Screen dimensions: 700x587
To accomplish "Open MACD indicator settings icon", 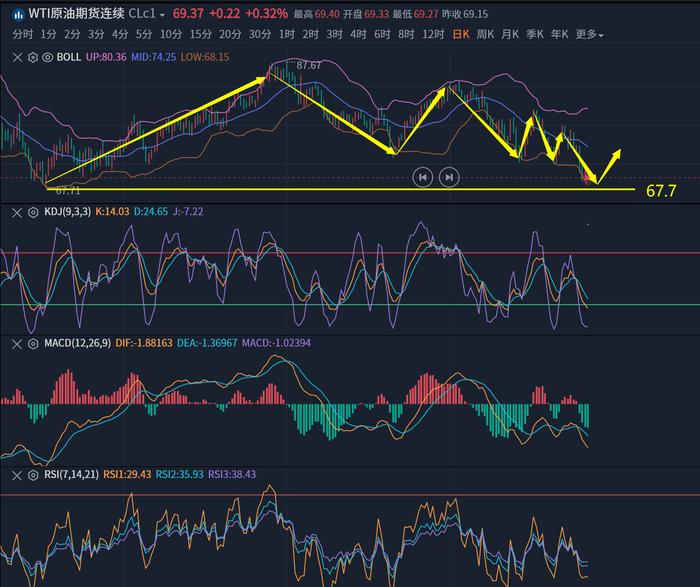I will pos(33,344).
